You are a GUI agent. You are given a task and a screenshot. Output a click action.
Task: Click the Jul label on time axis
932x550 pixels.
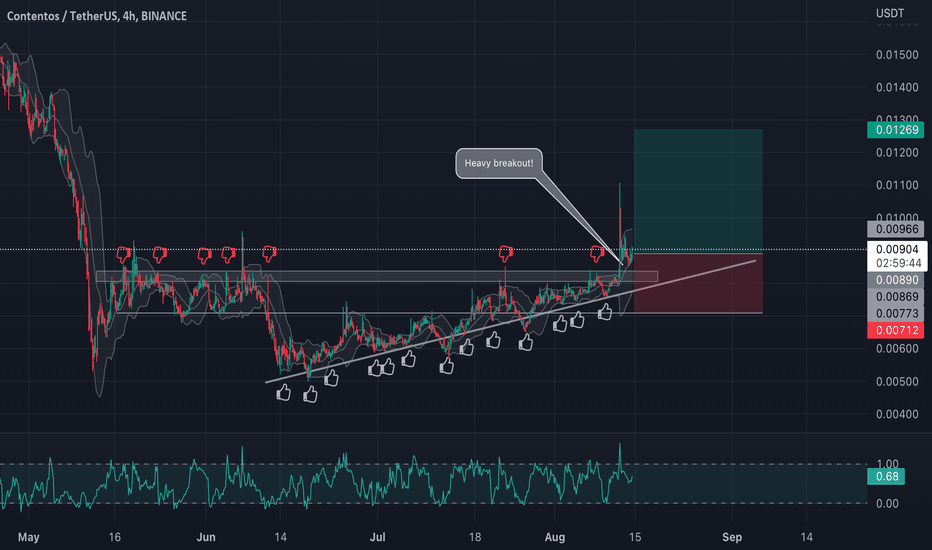(377, 538)
